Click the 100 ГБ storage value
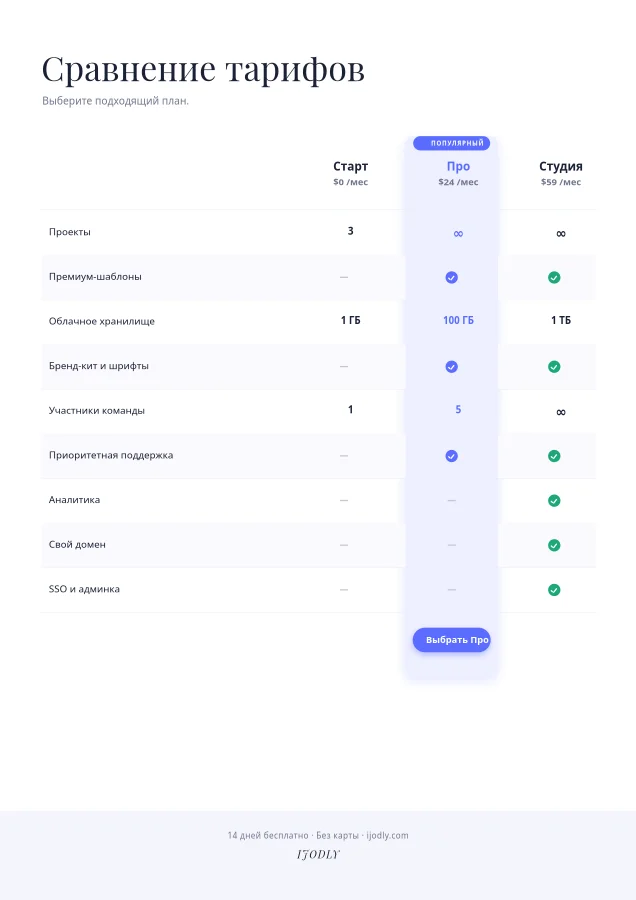This screenshot has height=900, width=636. point(458,320)
